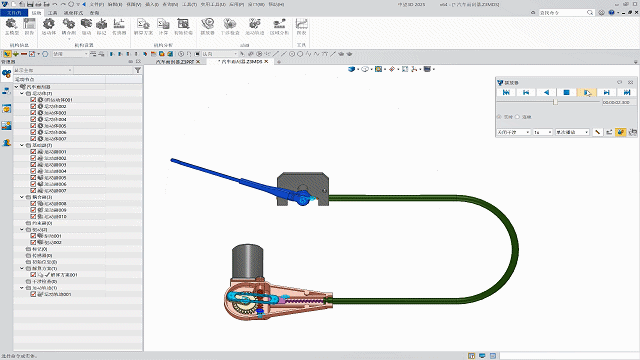Click the 传感器 (sensor) ribbon icon
The width and height of the screenshot is (640, 360).
click(x=119, y=26)
